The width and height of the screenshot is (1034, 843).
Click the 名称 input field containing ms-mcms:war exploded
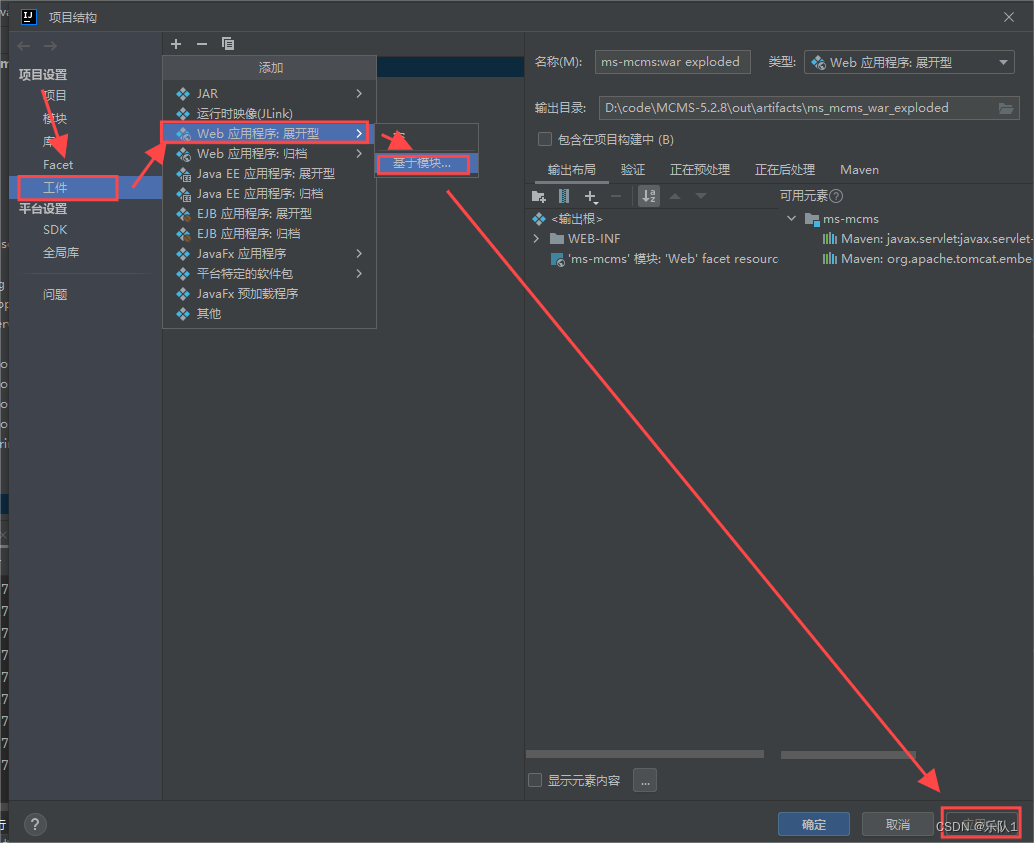point(672,62)
